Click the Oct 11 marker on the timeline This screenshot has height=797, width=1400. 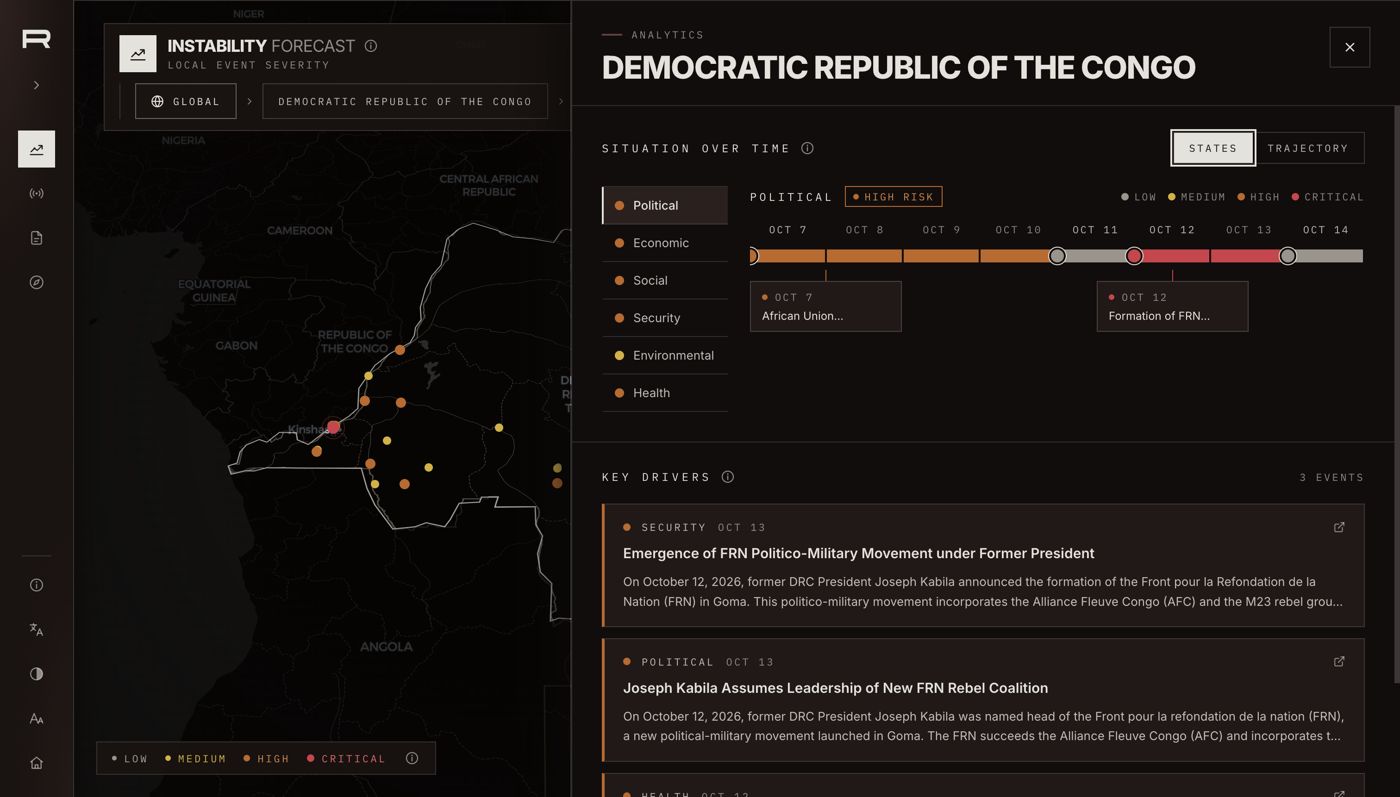coord(1057,256)
